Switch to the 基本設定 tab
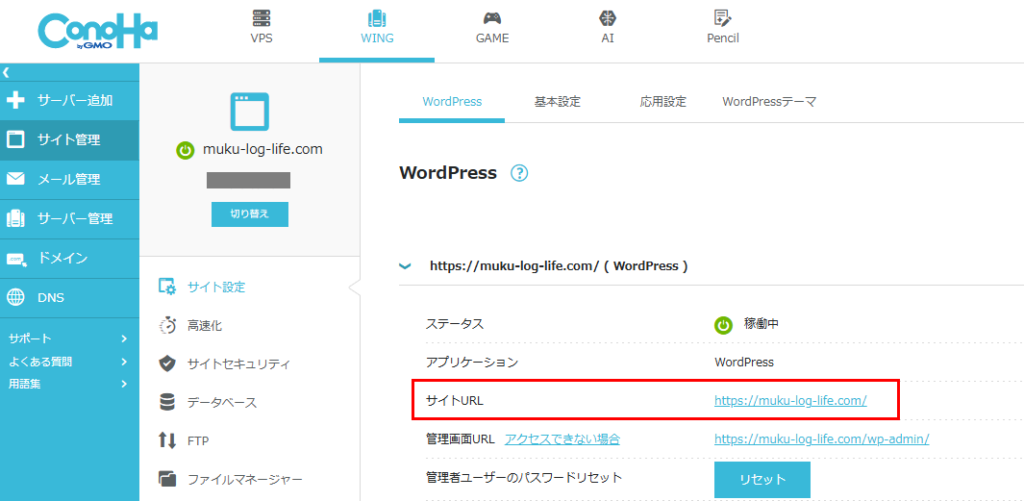Screen dimensions: 1024x501 [557, 102]
